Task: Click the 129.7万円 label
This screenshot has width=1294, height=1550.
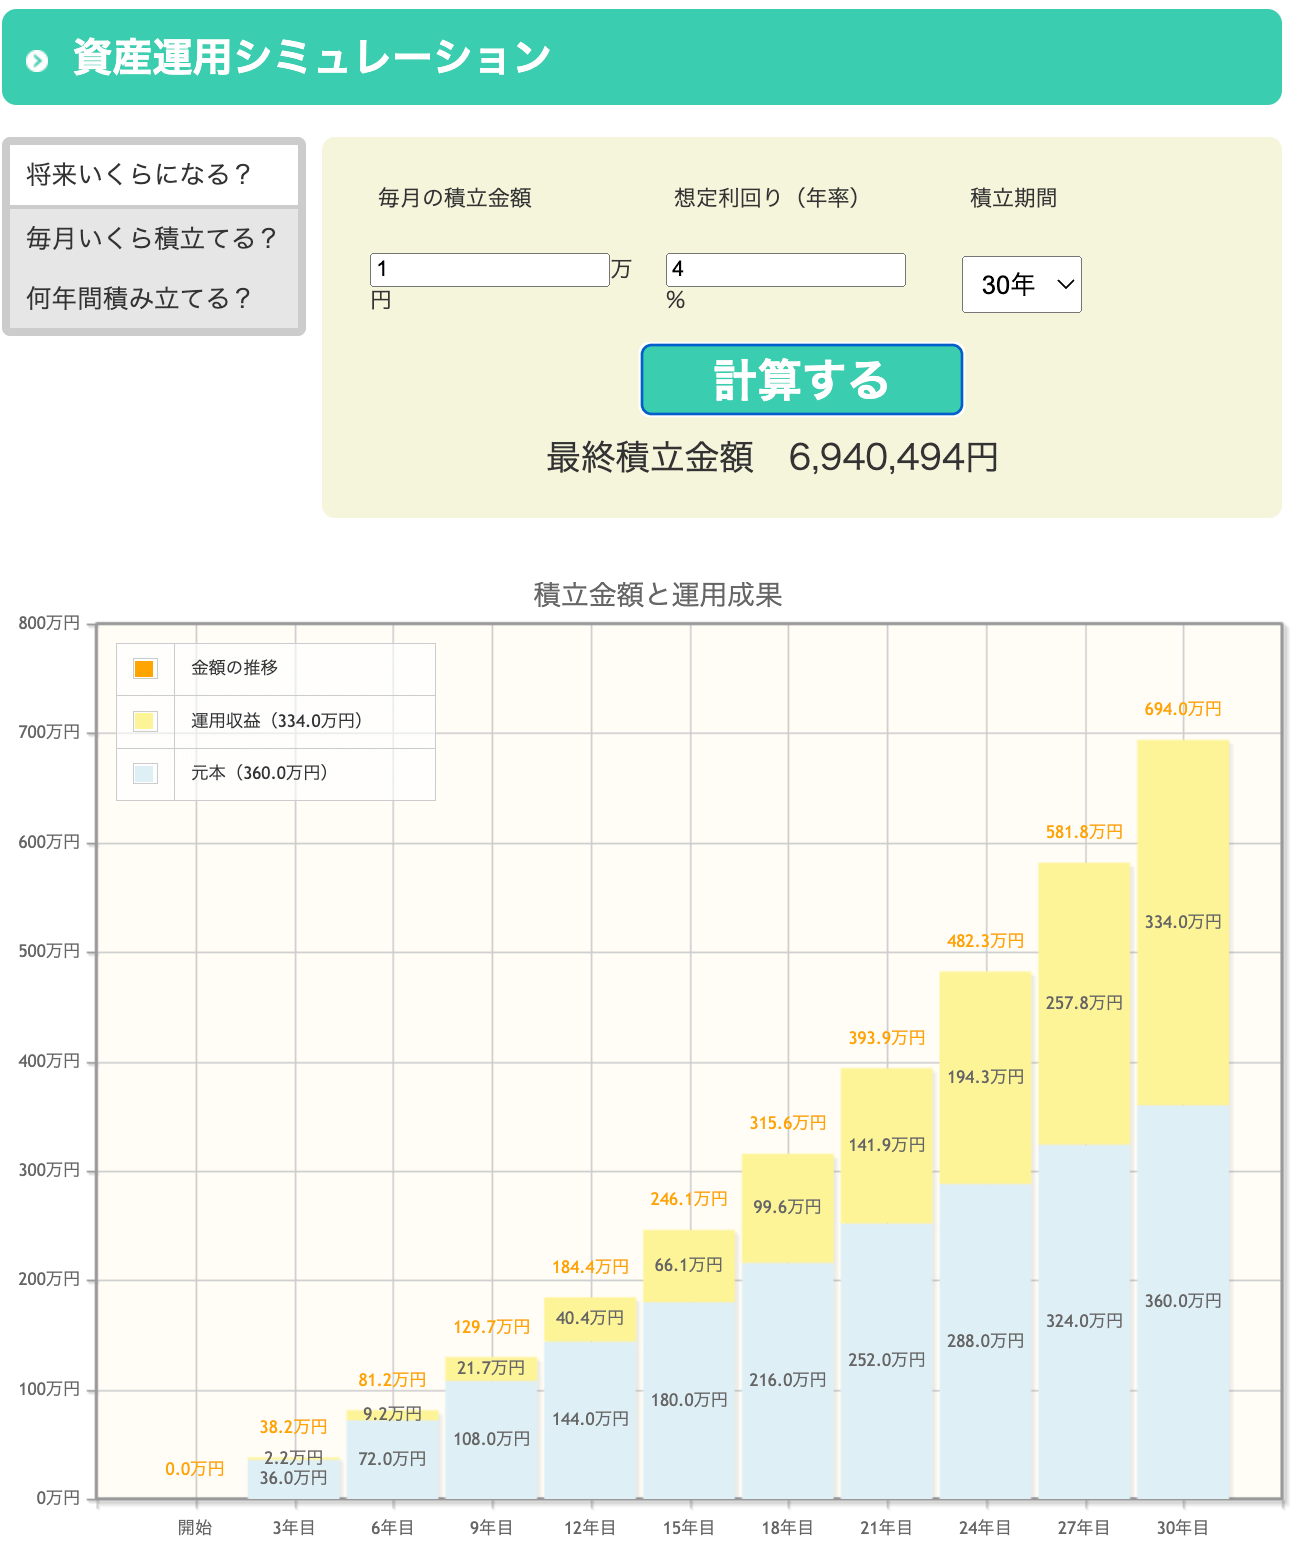Action: pyautogui.click(x=491, y=1327)
